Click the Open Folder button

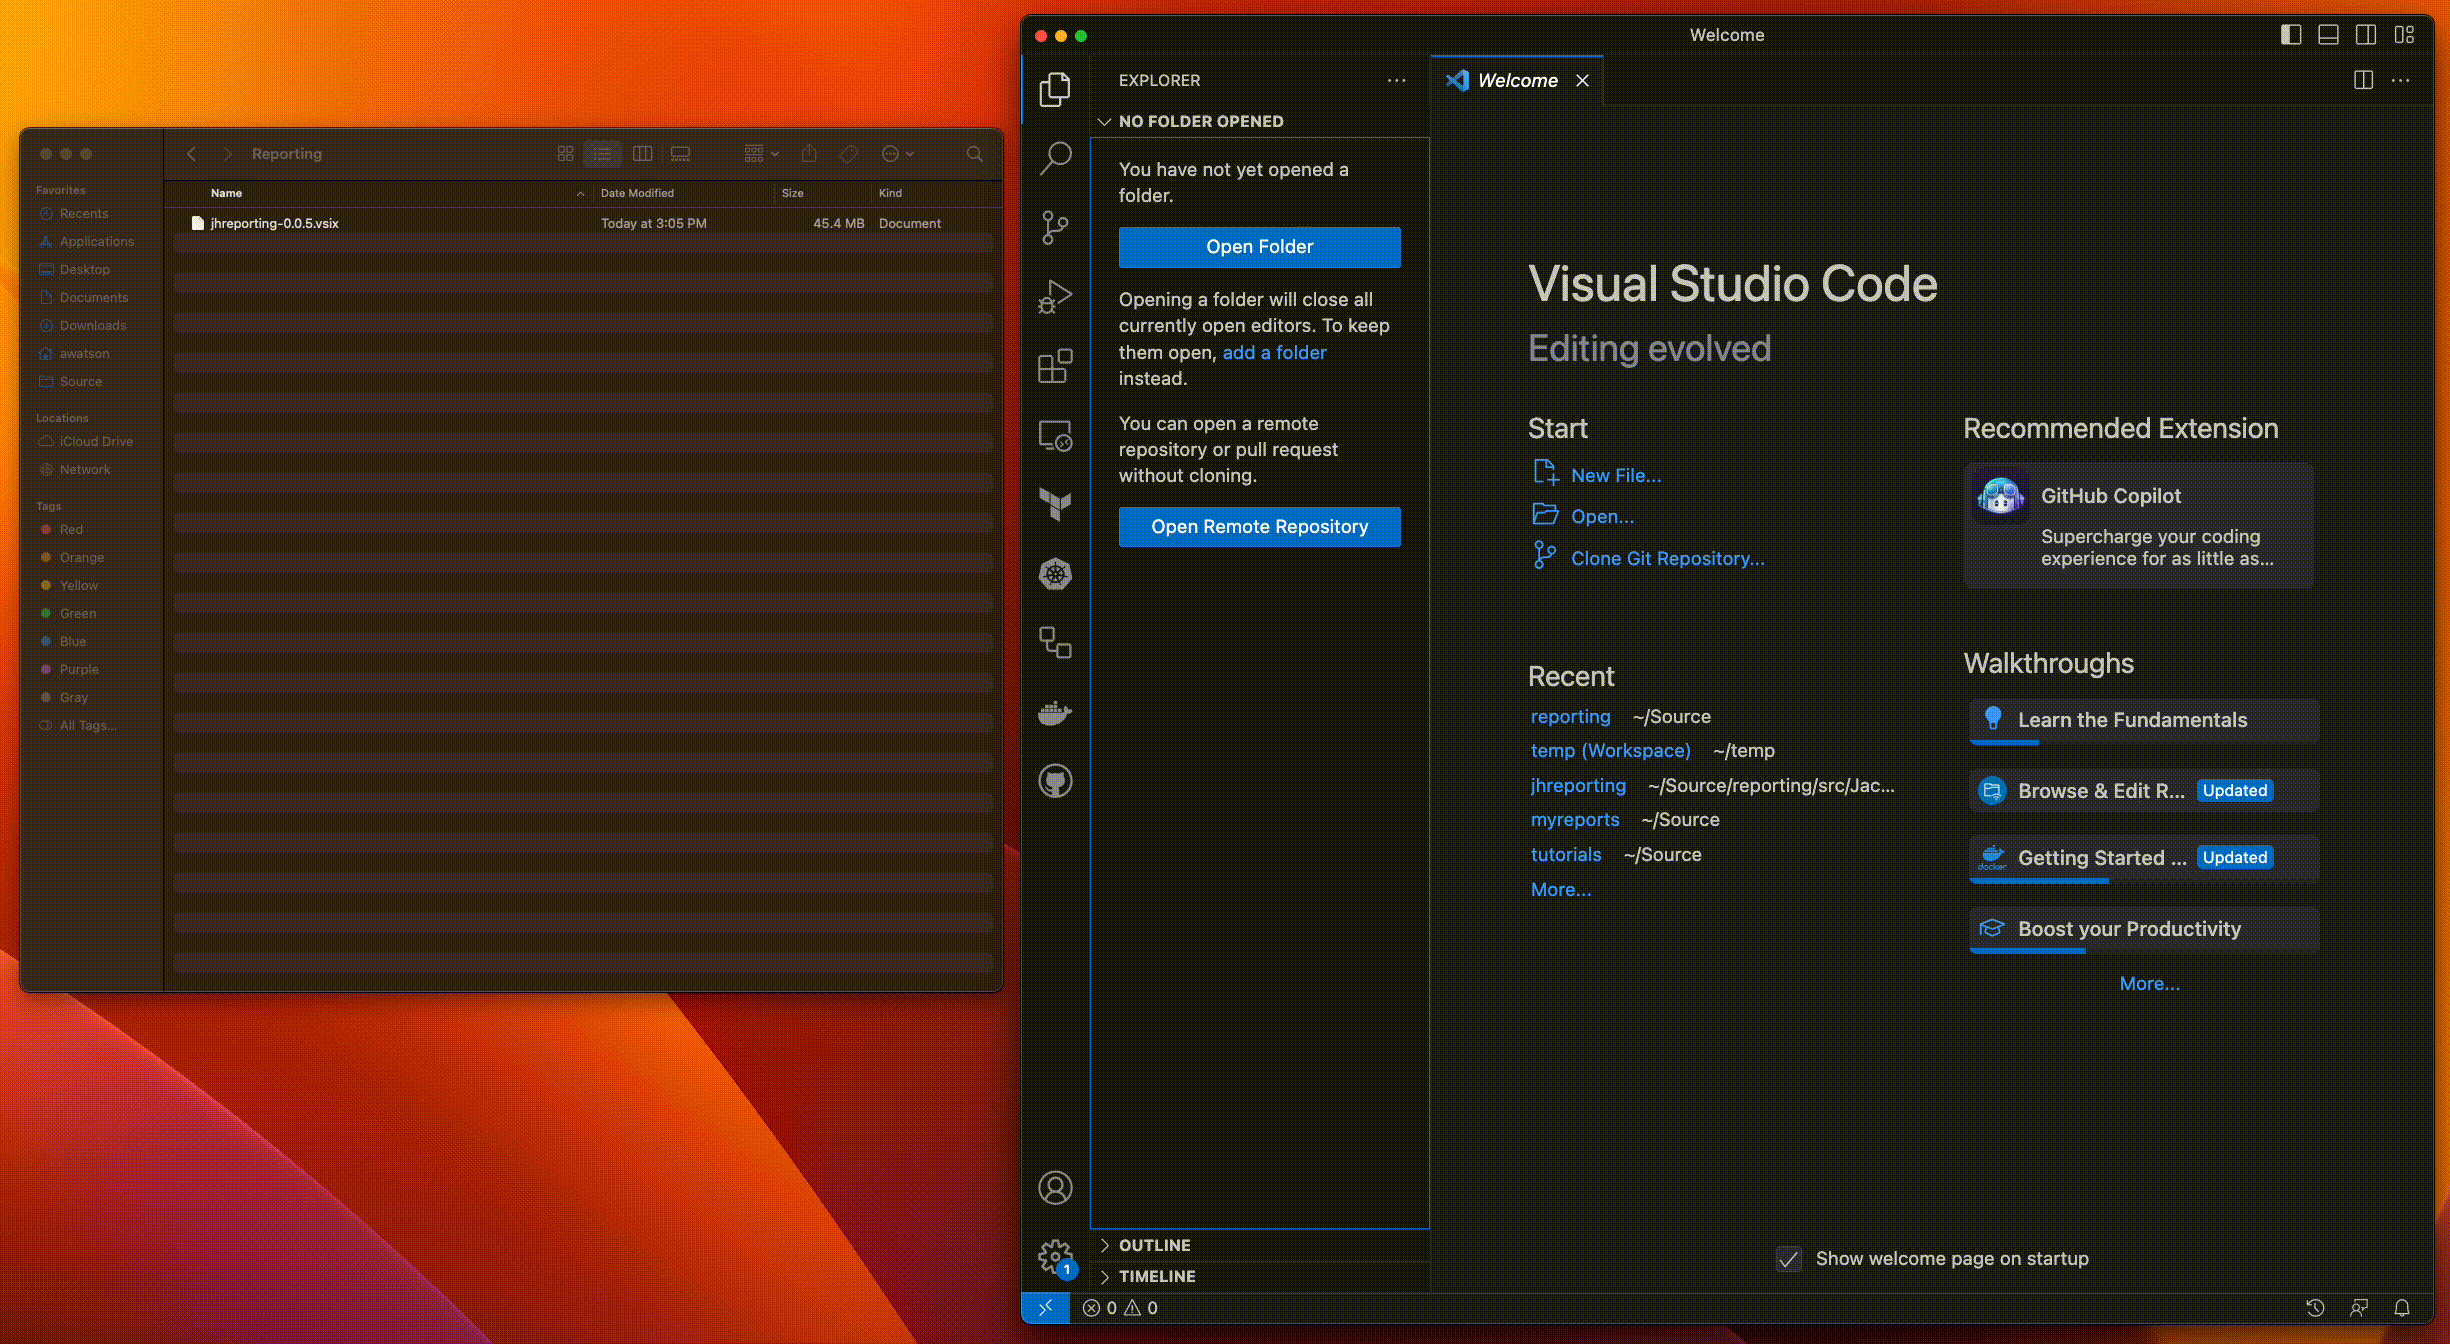pyautogui.click(x=1259, y=247)
